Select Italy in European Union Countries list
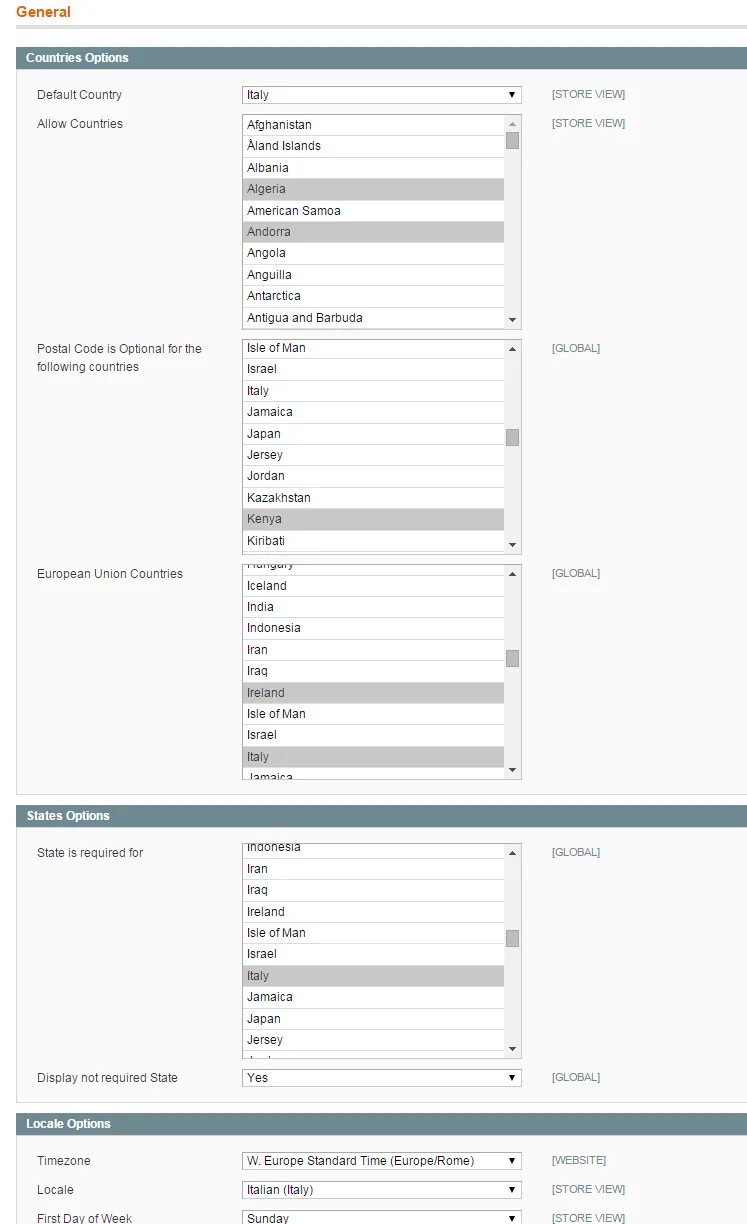Image resolution: width=747 pixels, height=1224 pixels. pos(373,757)
